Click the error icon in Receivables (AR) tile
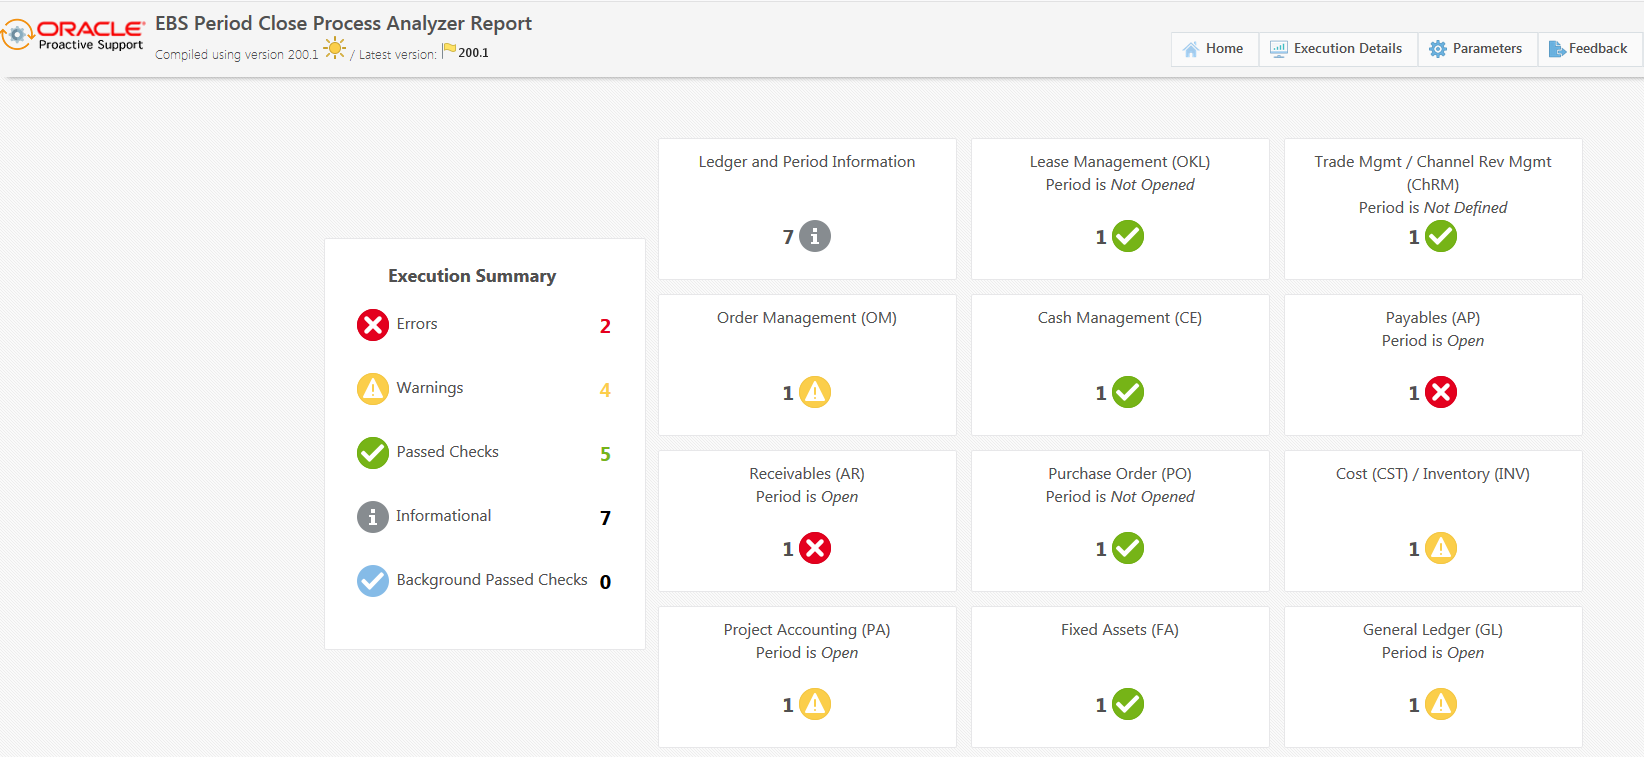 [x=815, y=548]
